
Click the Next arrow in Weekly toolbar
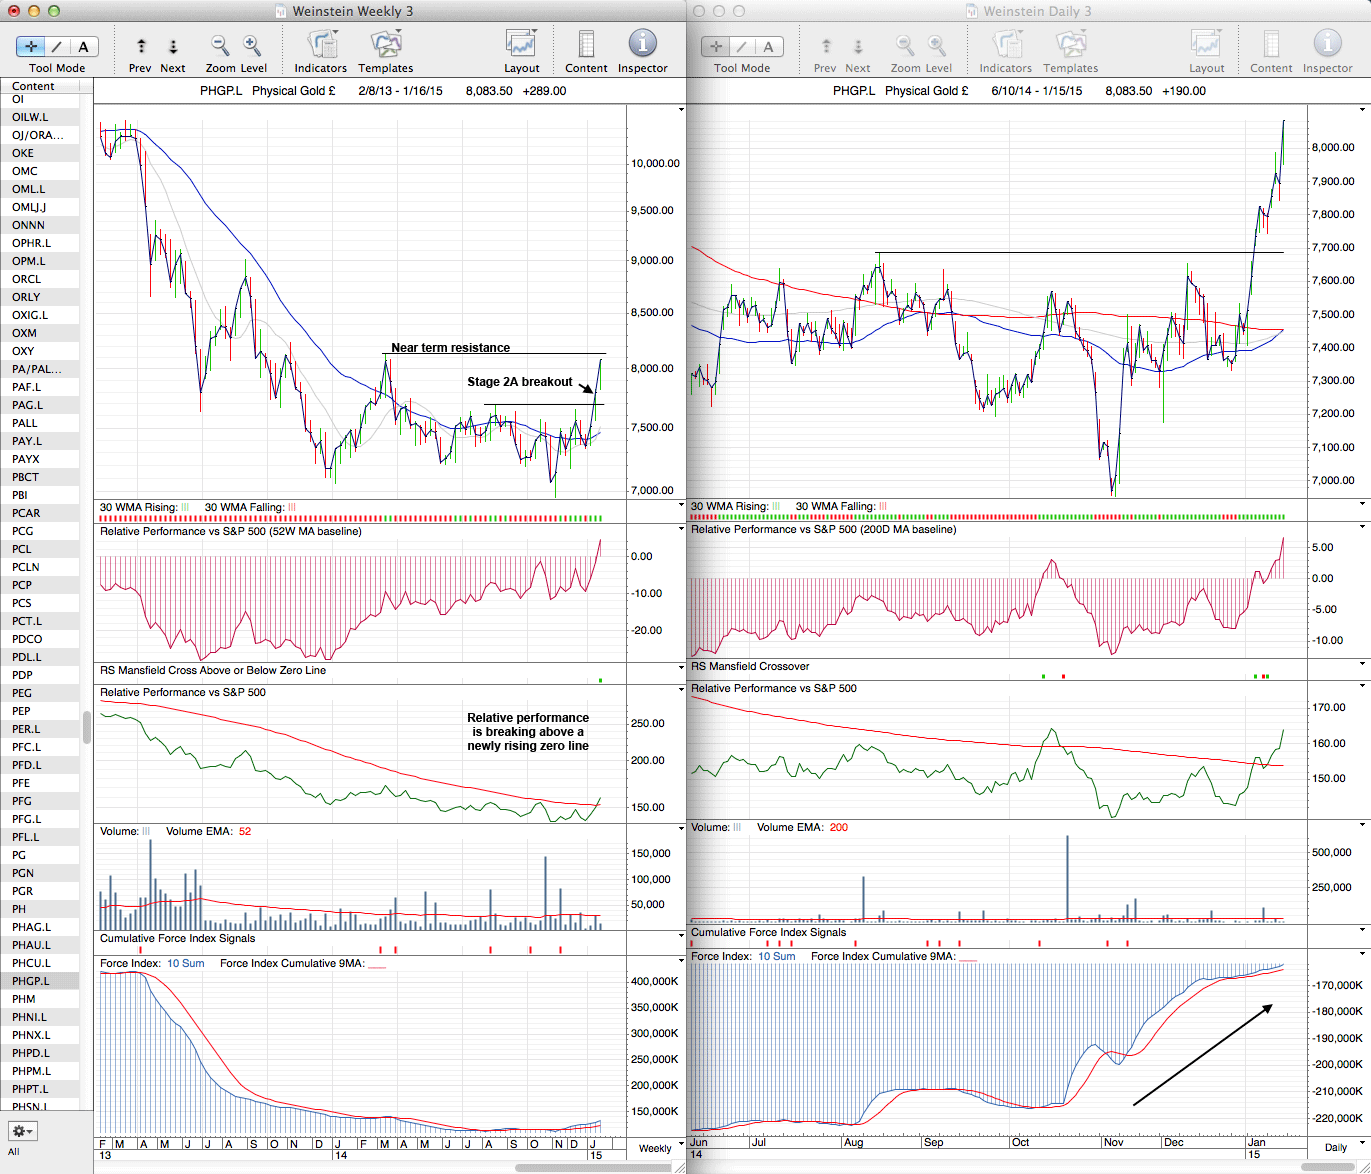tap(173, 46)
